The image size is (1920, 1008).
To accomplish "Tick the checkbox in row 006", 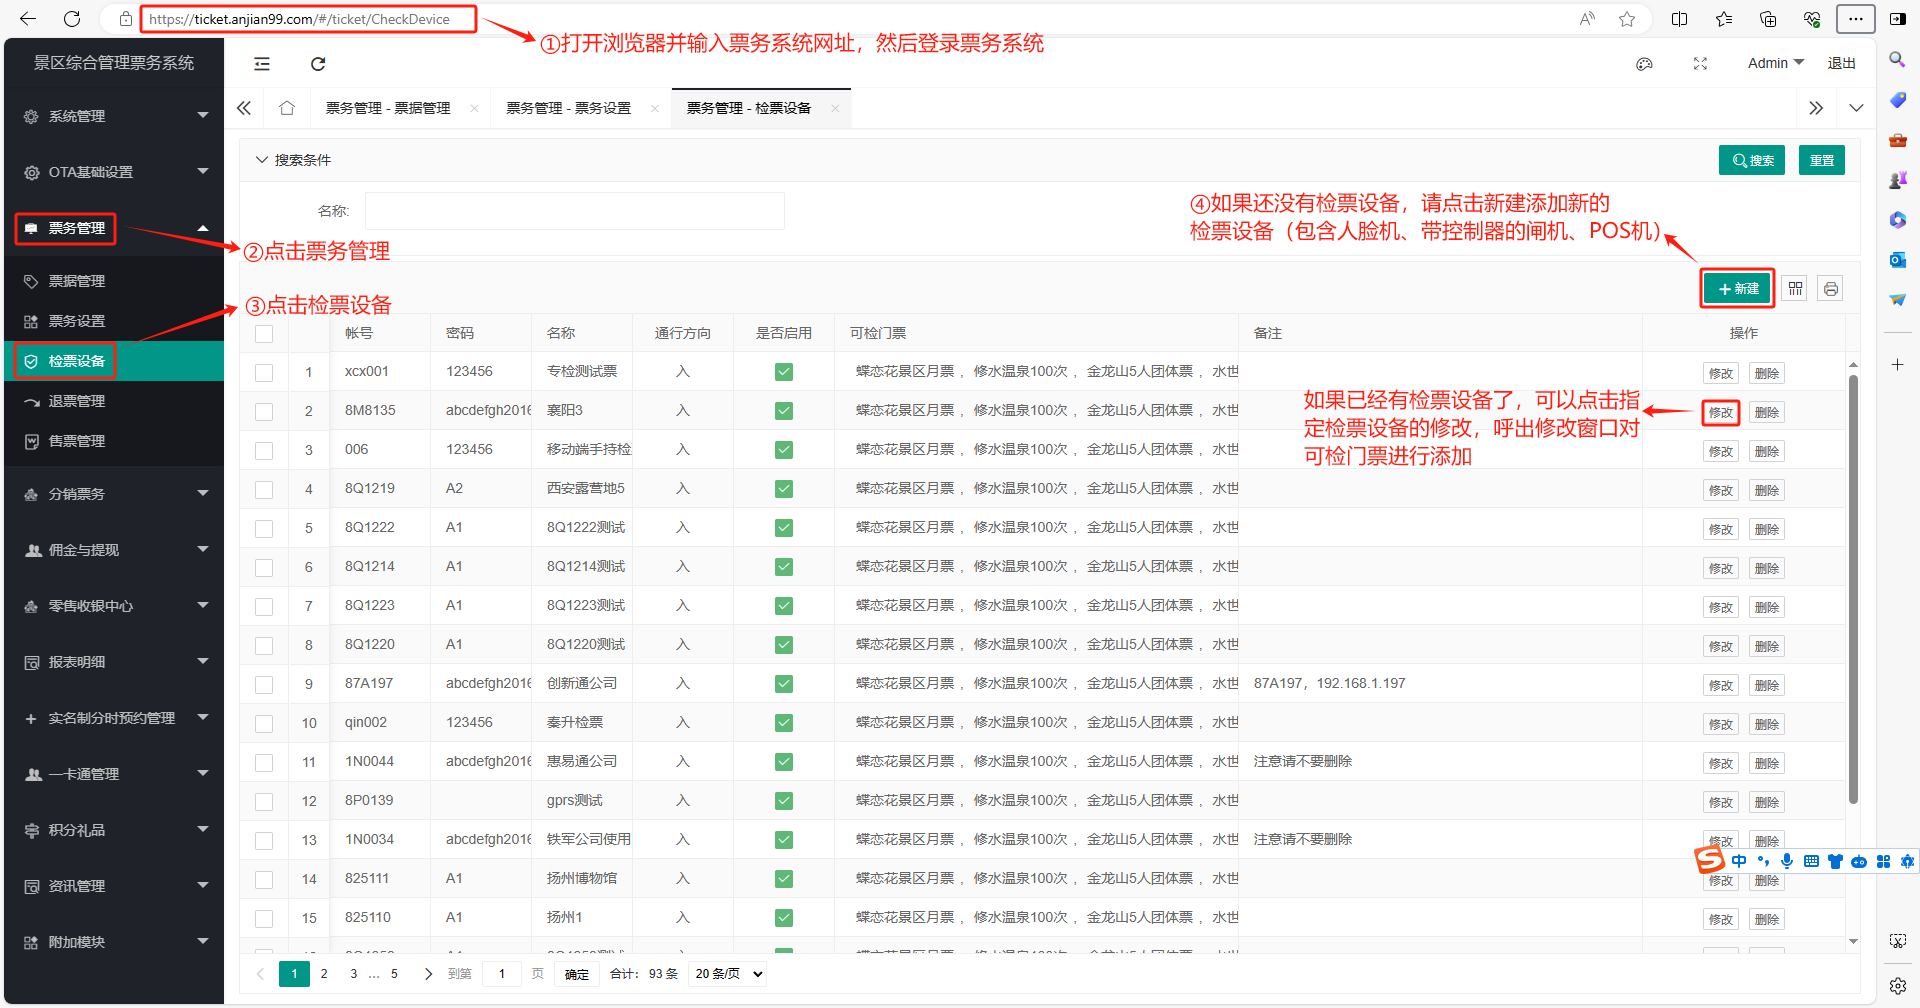I will 264,450.
